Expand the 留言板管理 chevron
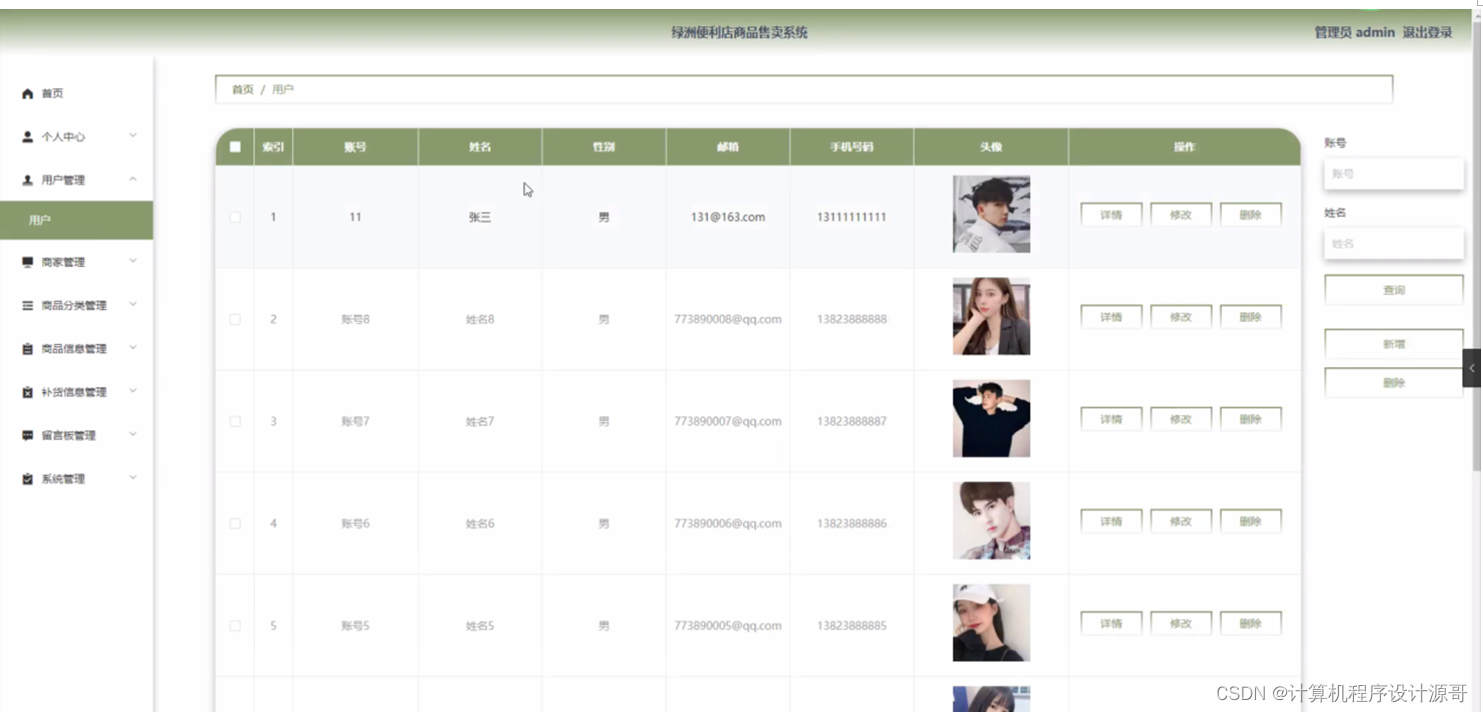Image resolution: width=1483 pixels, height=712 pixels. click(x=133, y=435)
